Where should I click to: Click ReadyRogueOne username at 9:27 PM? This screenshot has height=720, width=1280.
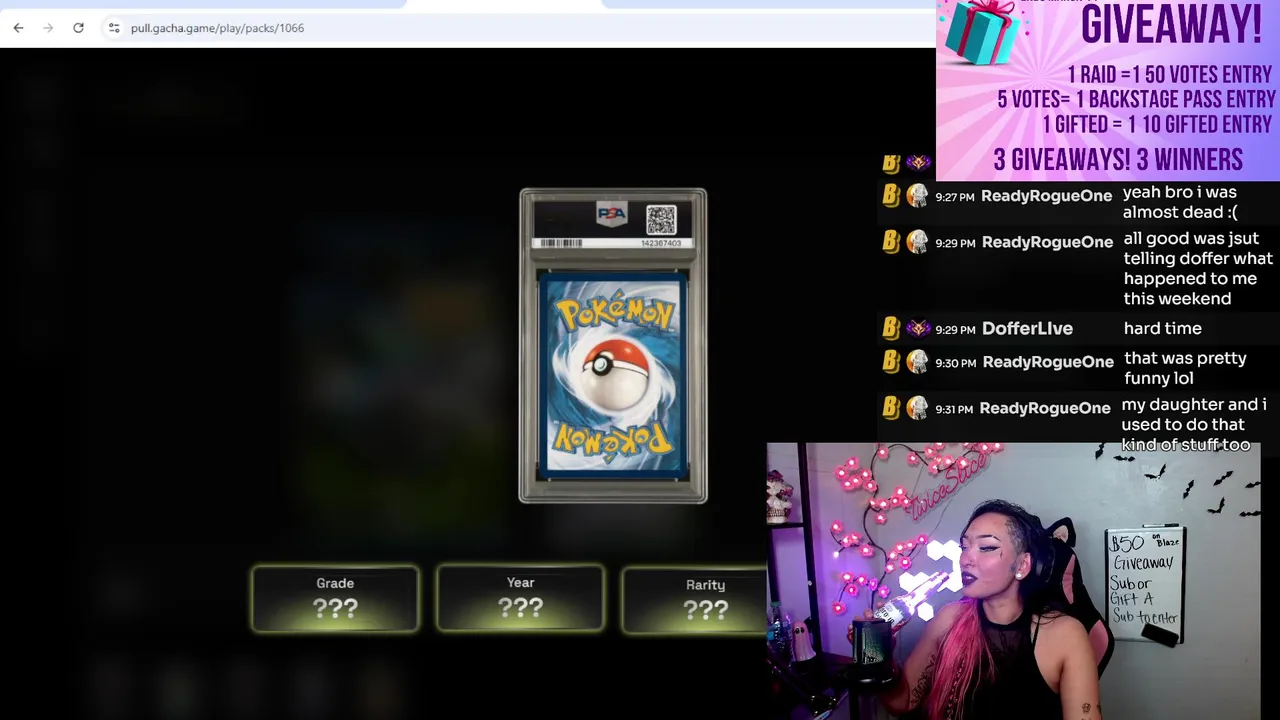1046,196
